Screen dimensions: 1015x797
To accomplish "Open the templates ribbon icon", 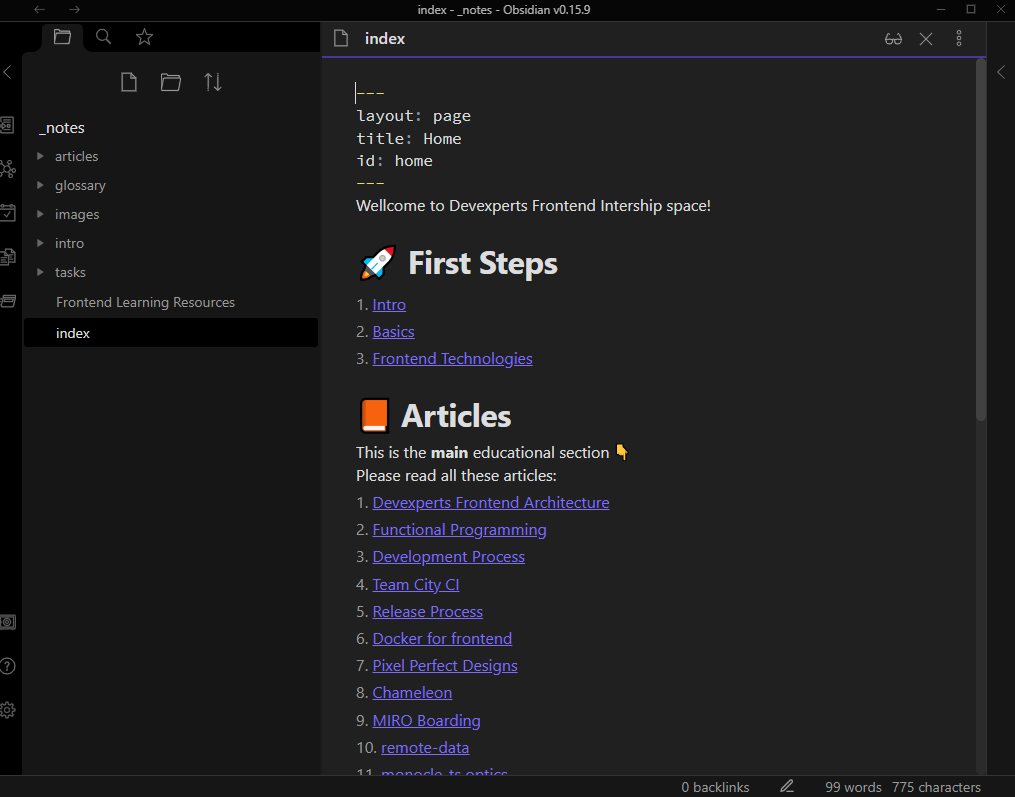I will point(8,256).
